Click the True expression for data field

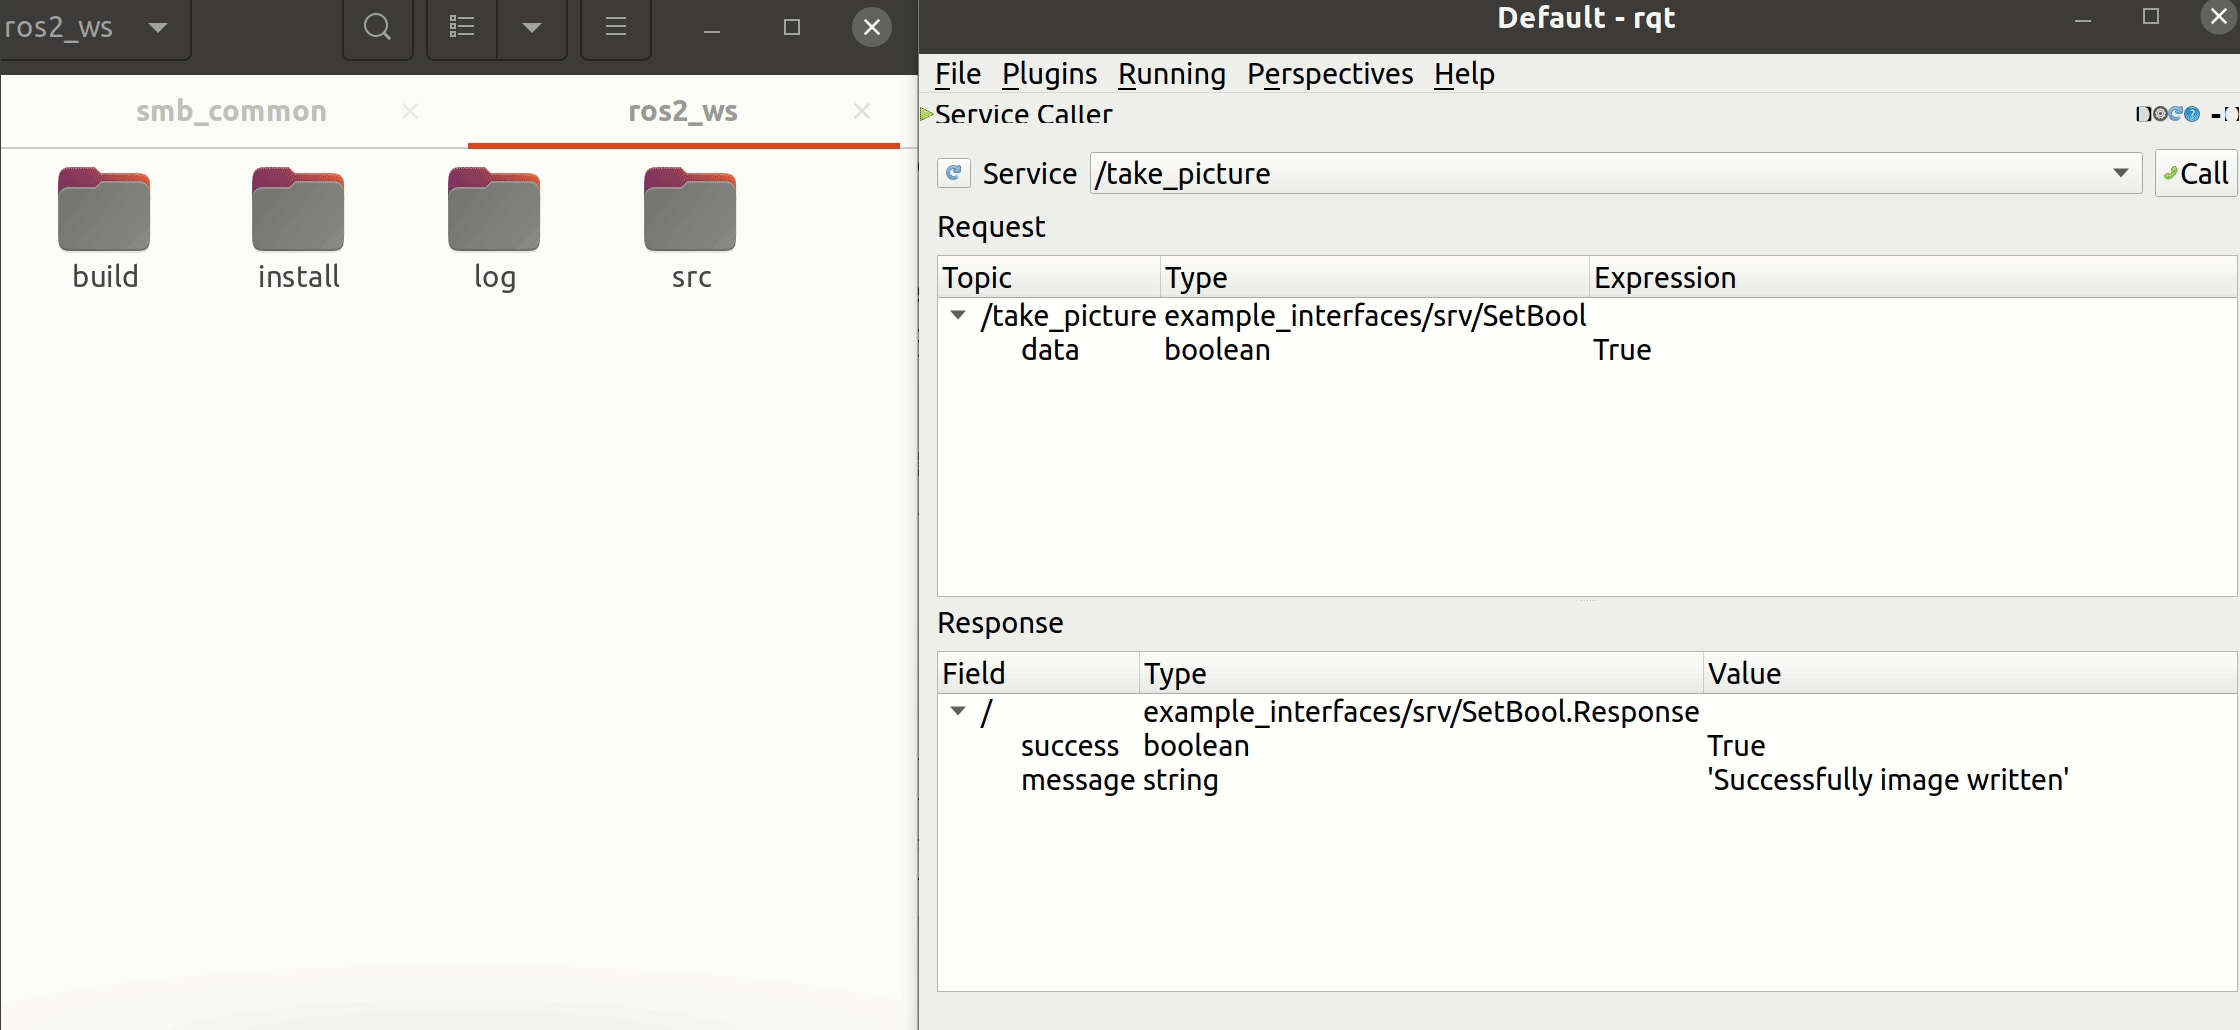tap(1622, 350)
